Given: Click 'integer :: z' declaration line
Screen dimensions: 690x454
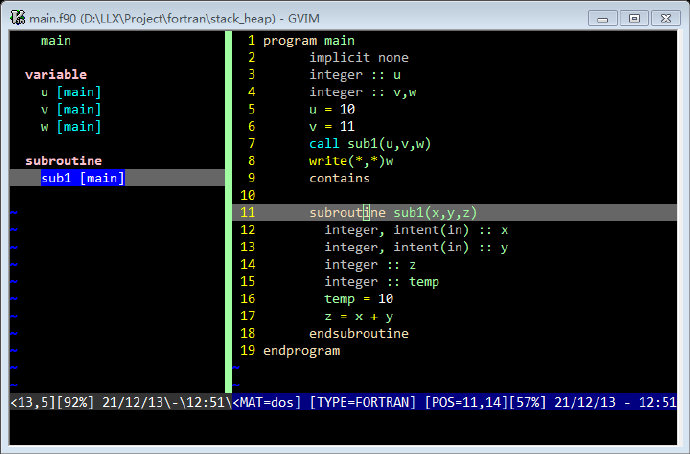Looking at the screenshot, I should 370,264.
